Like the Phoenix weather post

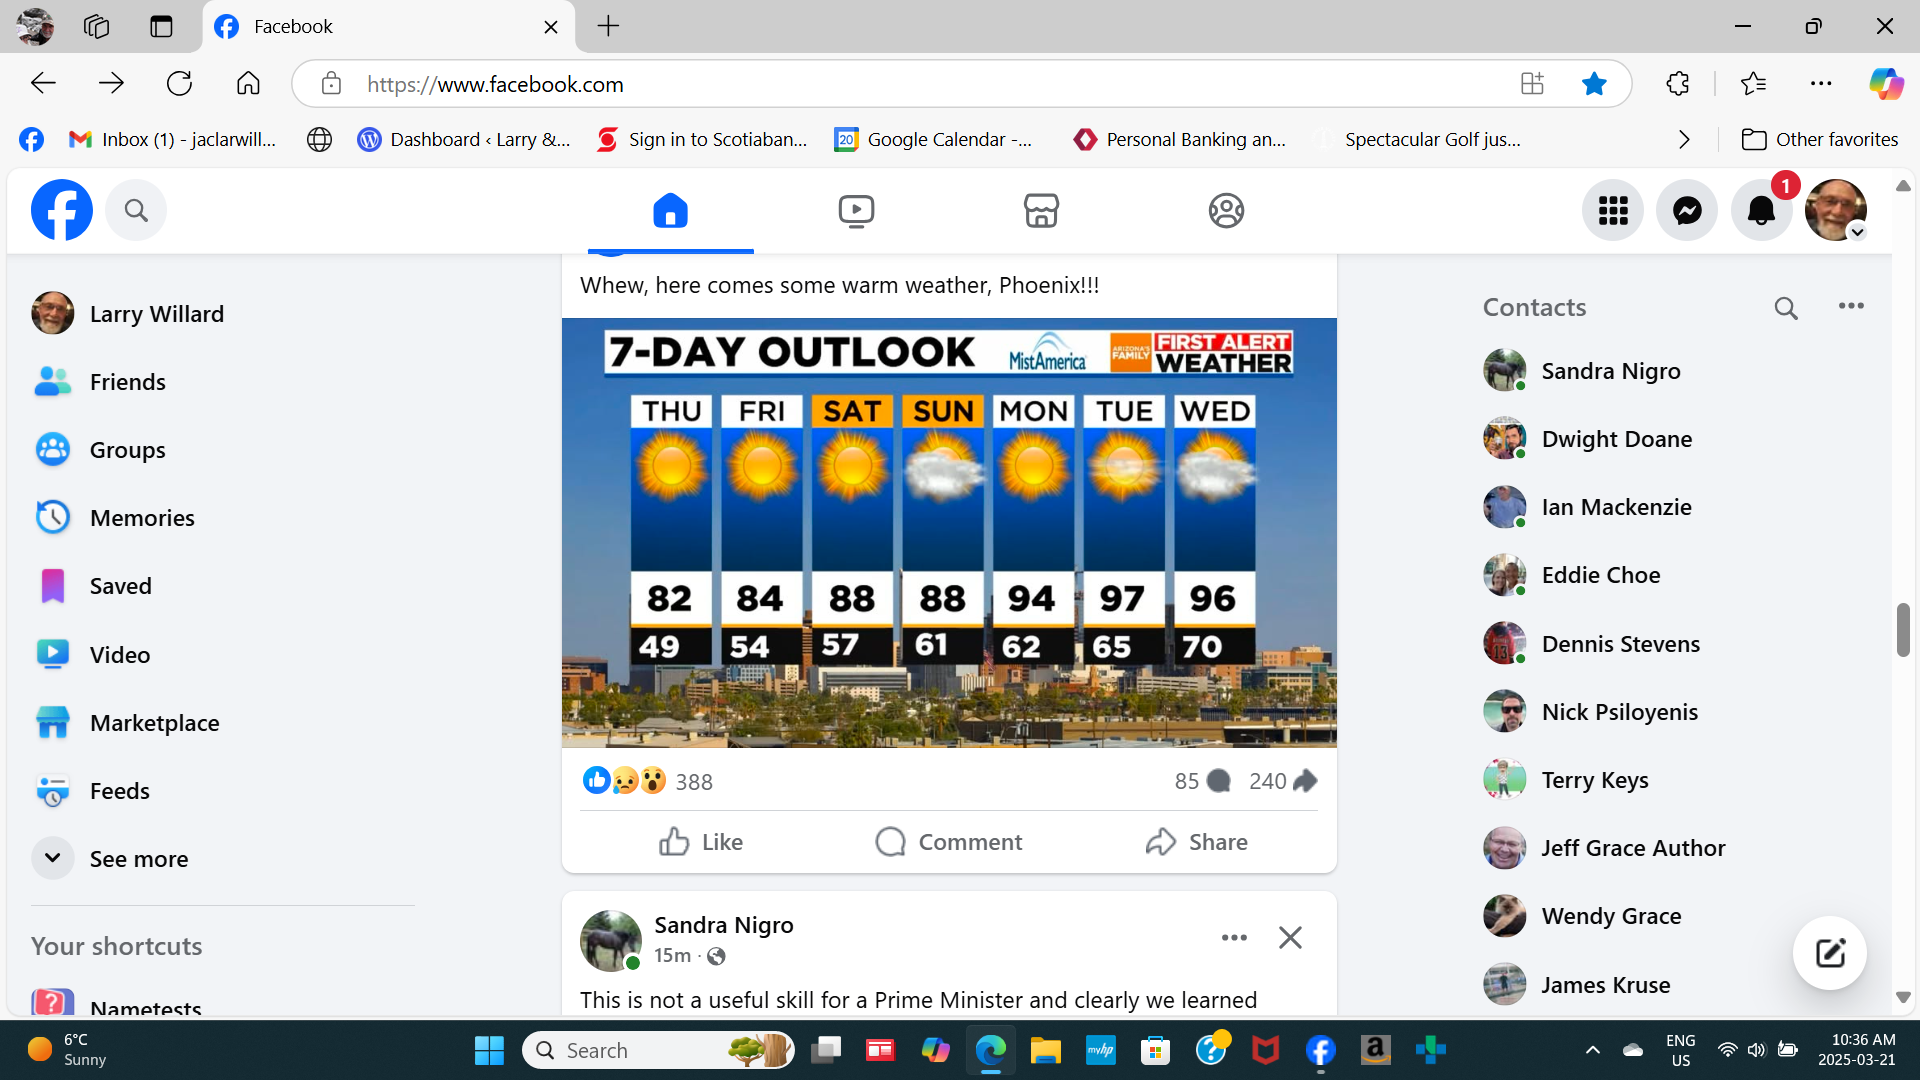pyautogui.click(x=701, y=842)
